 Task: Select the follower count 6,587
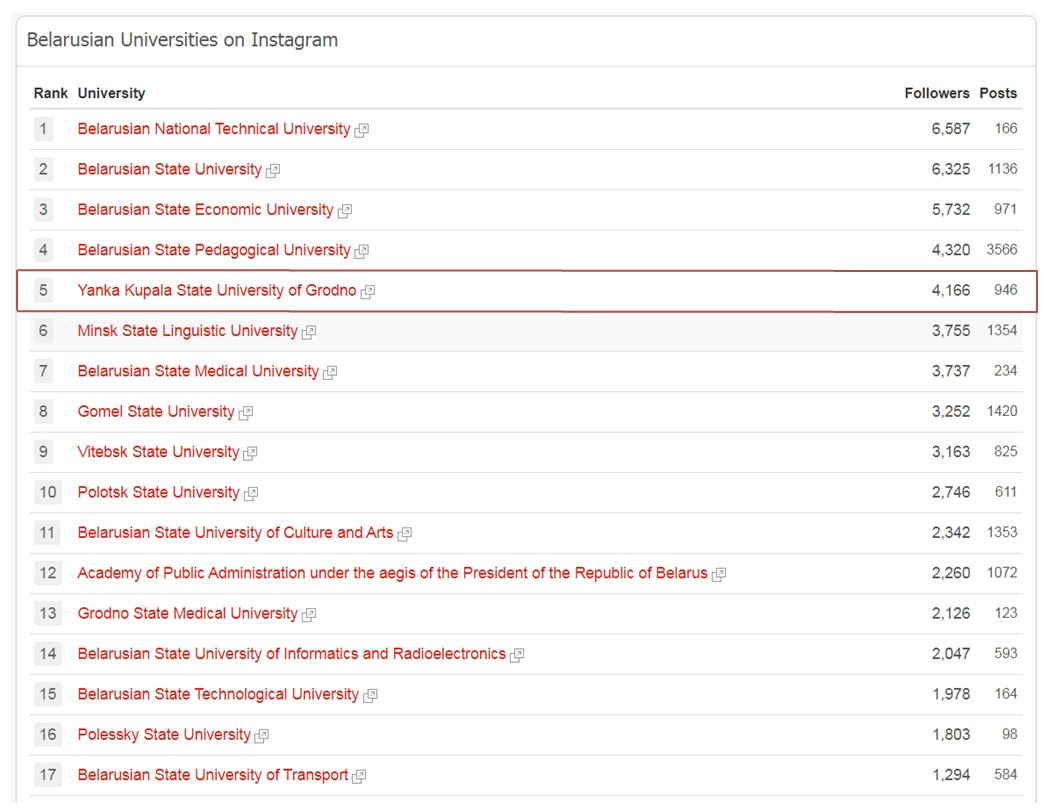pos(950,129)
